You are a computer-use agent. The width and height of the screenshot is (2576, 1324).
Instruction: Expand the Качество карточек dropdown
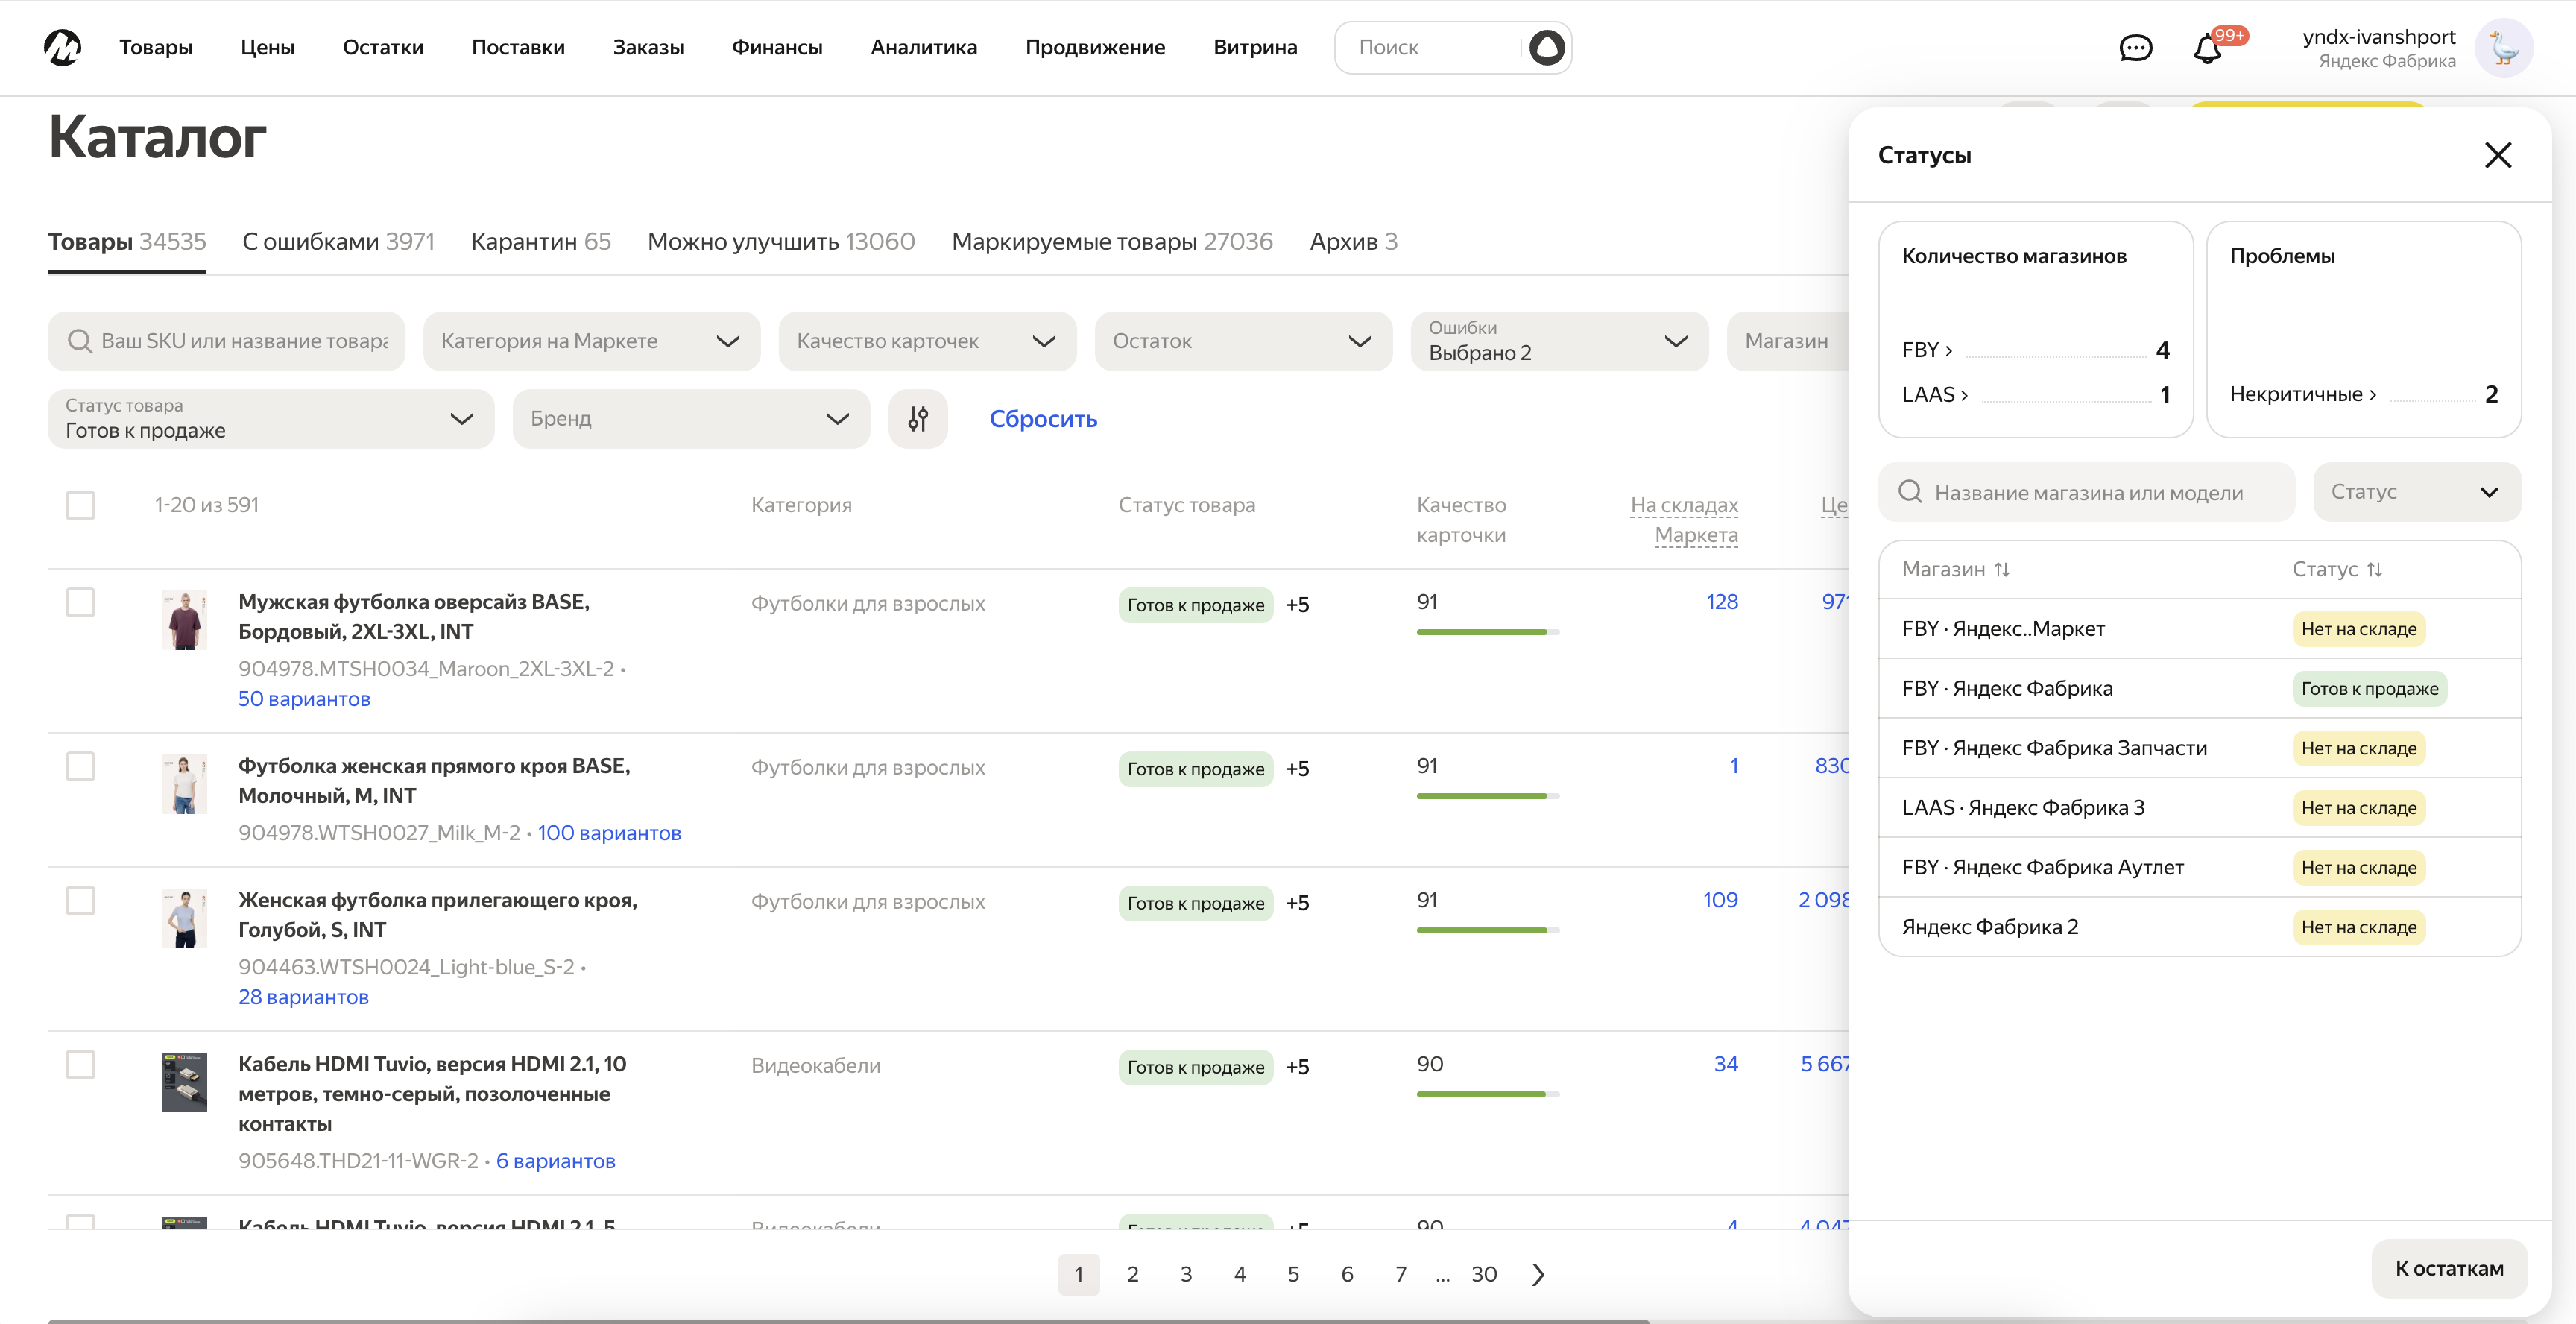[x=927, y=341]
